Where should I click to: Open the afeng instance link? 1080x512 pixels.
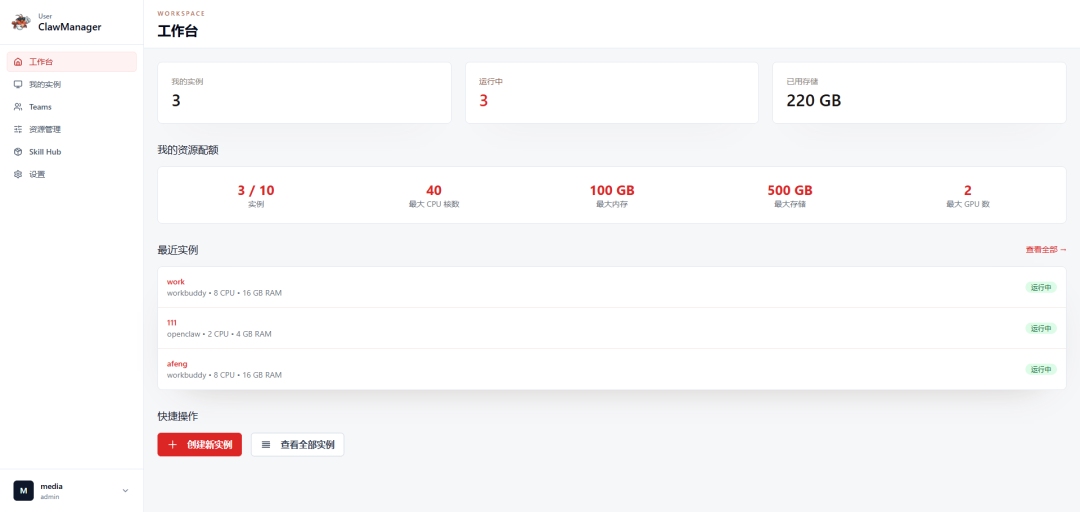coord(177,363)
